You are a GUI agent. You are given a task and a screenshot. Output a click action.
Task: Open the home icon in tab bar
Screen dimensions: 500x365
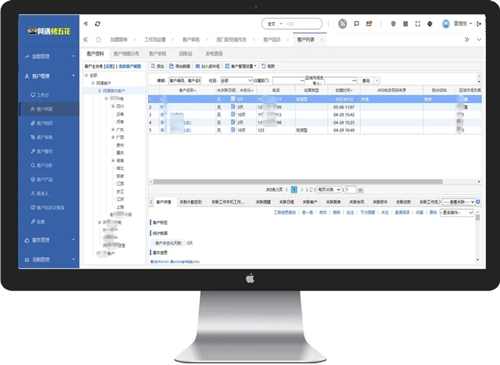tap(98, 39)
